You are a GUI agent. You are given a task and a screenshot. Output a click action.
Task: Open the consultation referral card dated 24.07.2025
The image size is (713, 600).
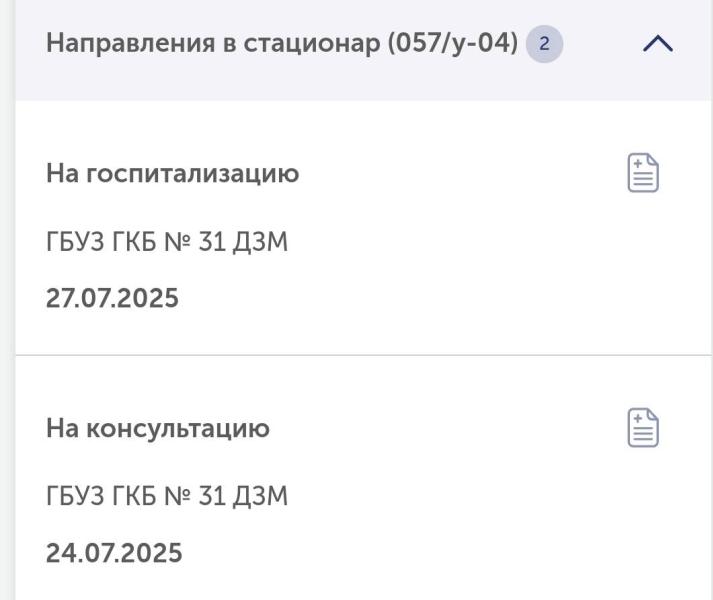(364, 478)
